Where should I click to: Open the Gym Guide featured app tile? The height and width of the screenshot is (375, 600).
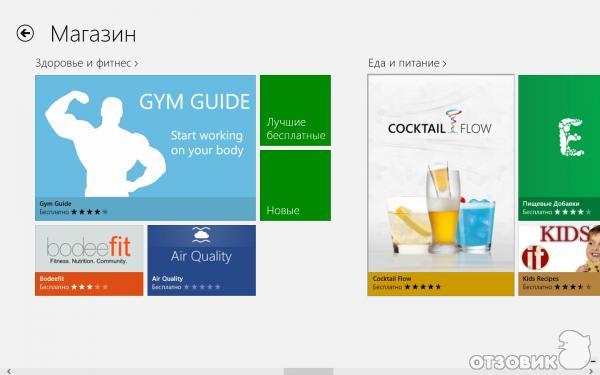click(145, 148)
